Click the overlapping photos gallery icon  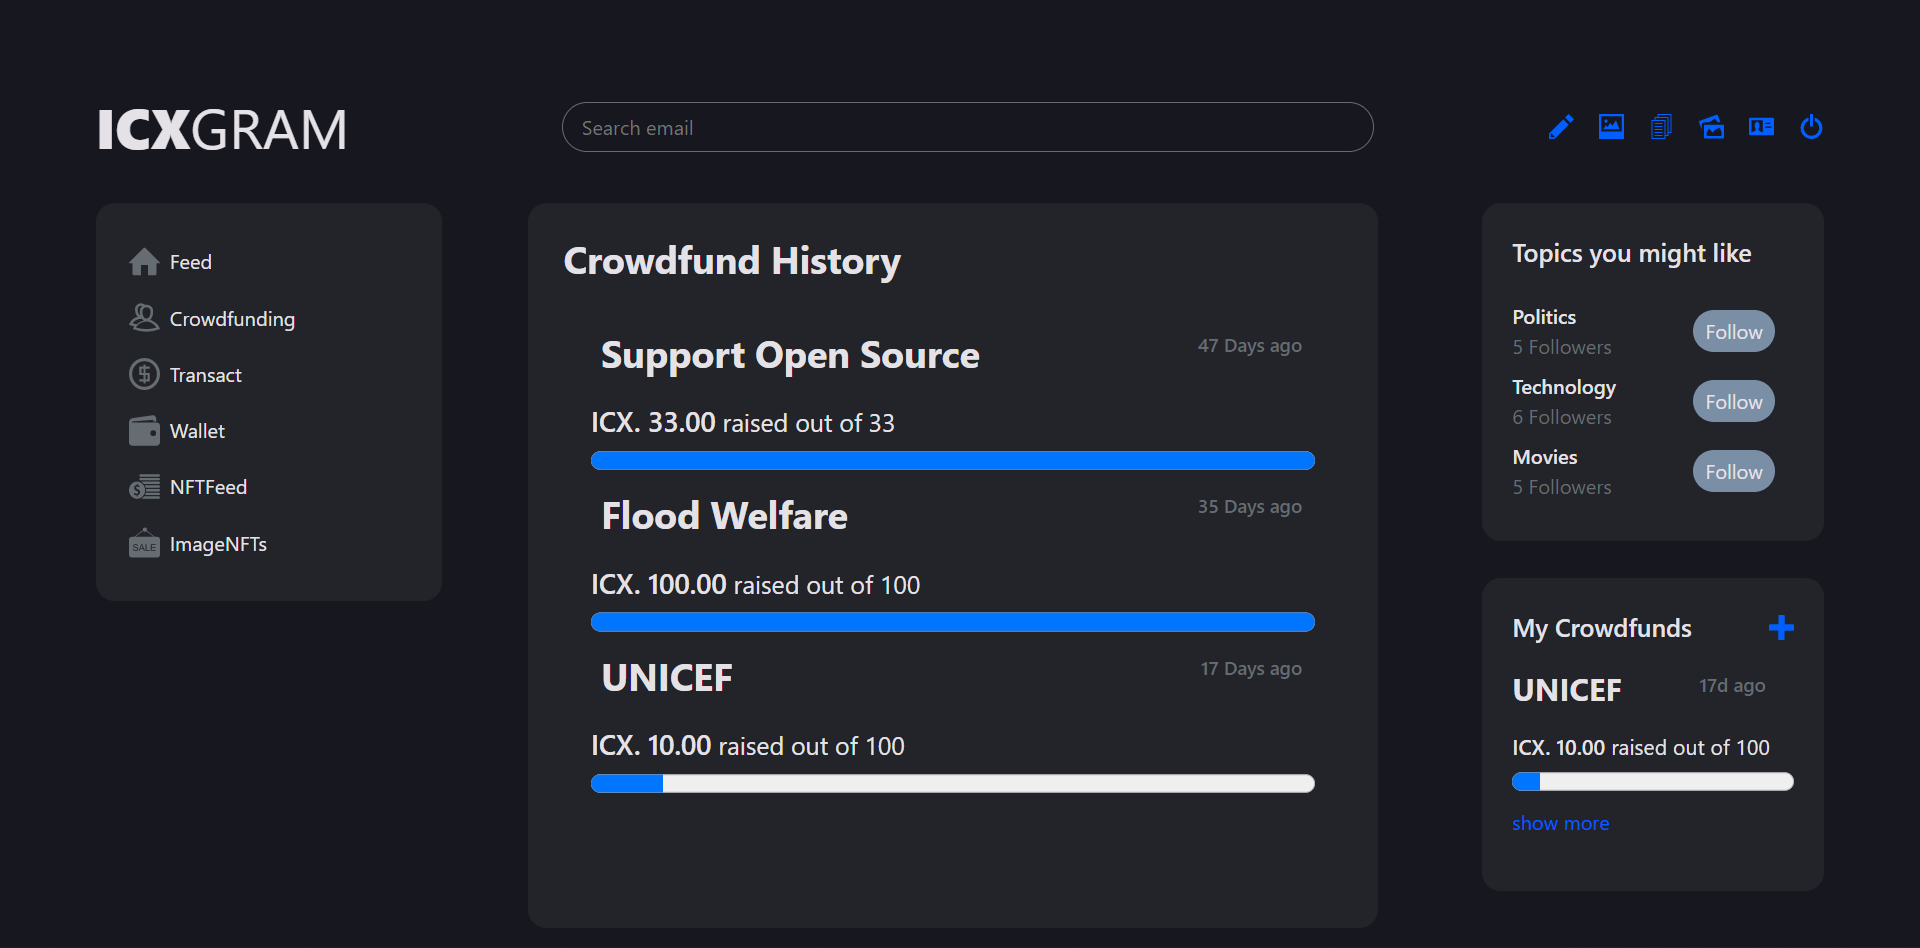(1711, 127)
